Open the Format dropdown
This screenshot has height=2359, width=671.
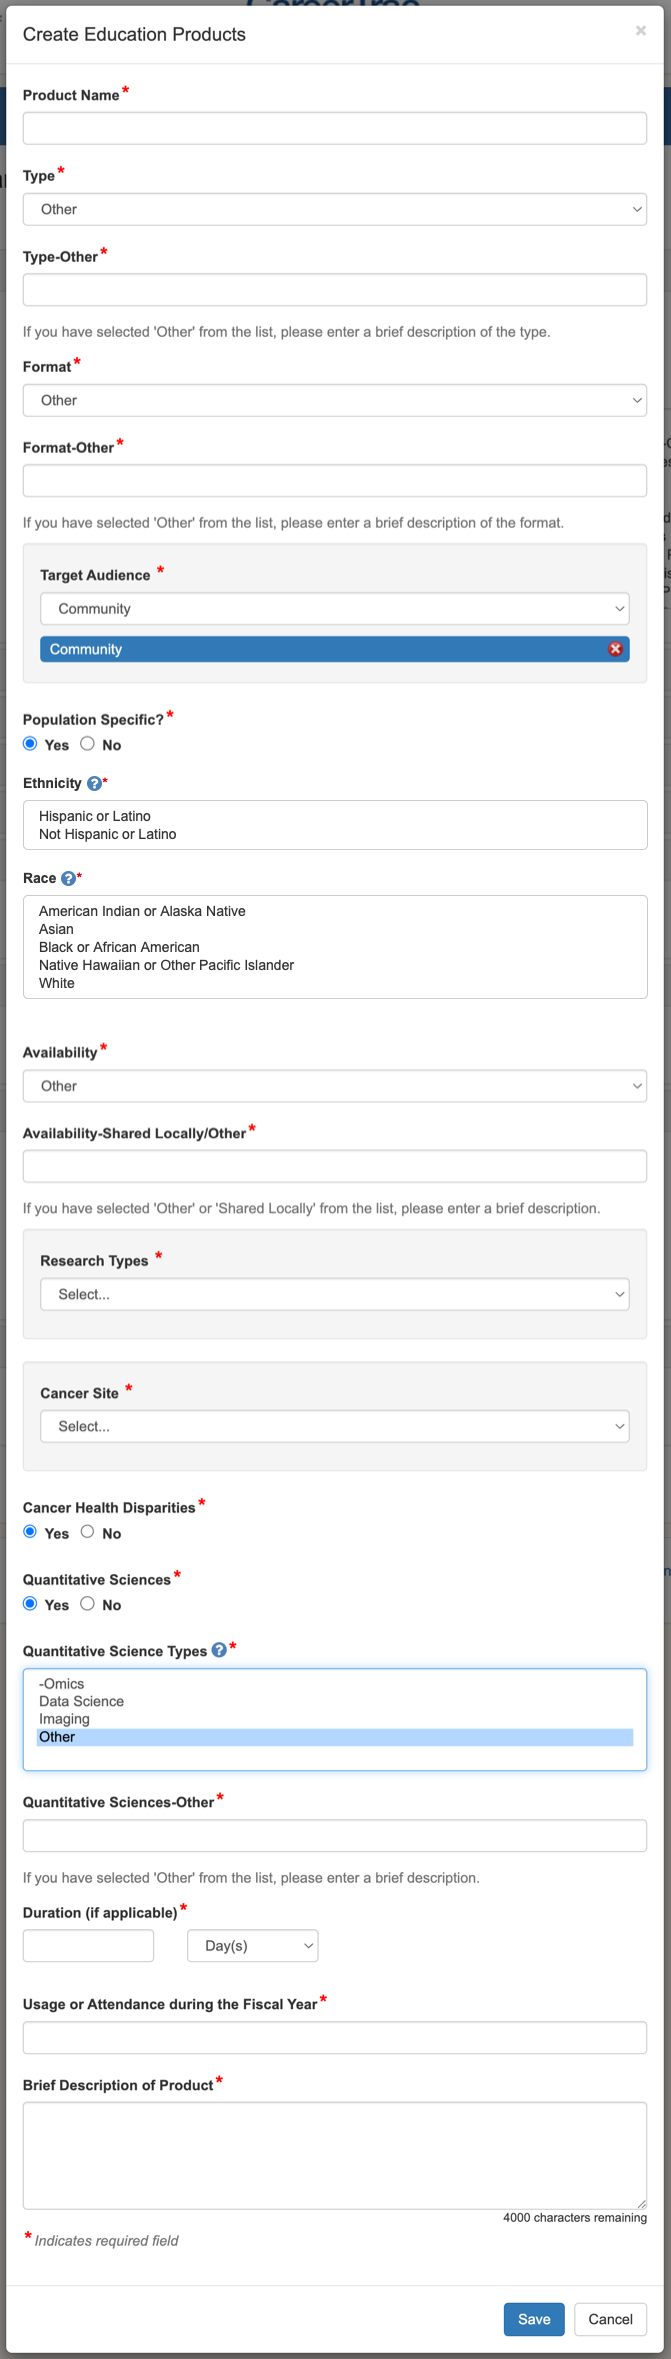pos(334,400)
